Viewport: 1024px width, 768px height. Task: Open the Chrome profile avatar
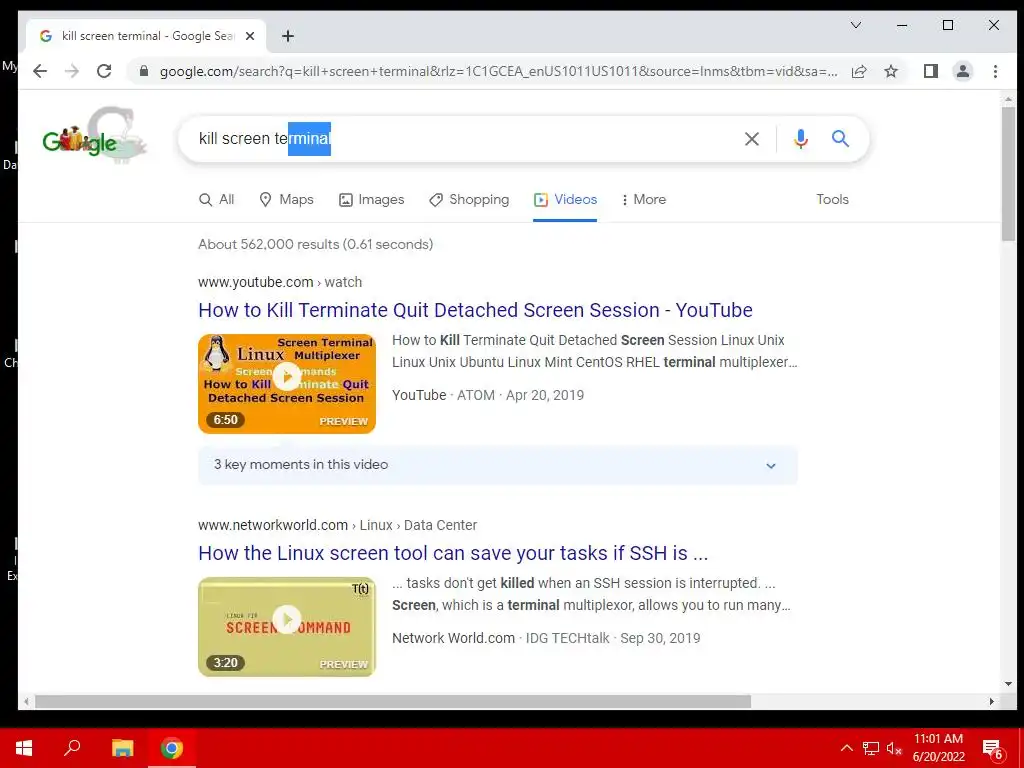click(x=963, y=71)
